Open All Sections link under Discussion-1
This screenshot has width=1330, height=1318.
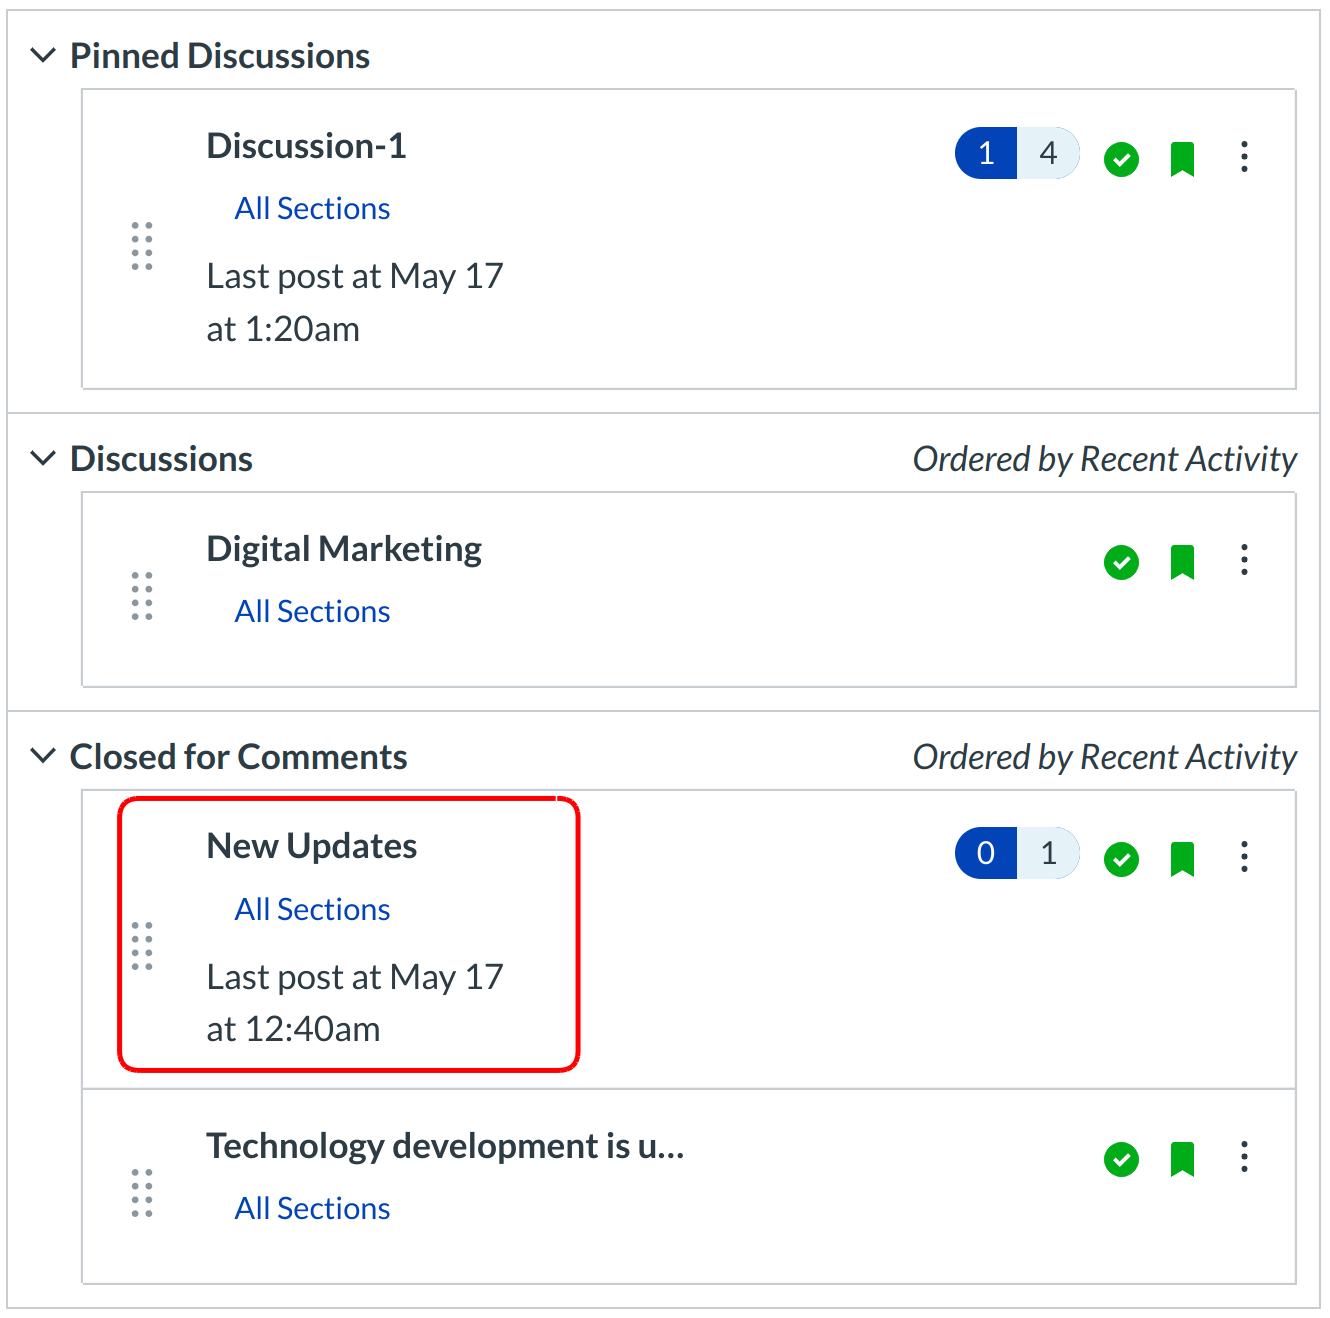[312, 208]
